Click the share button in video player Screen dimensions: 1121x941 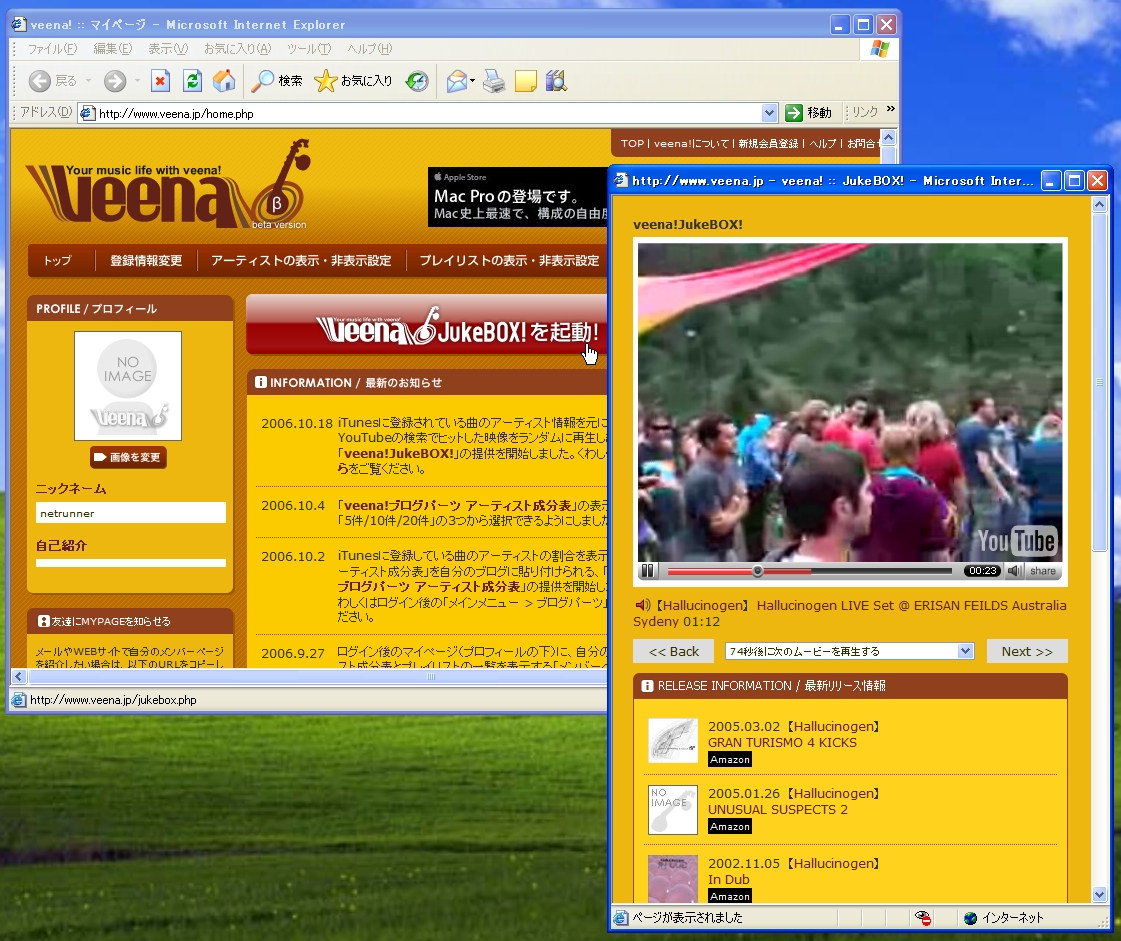click(1042, 571)
